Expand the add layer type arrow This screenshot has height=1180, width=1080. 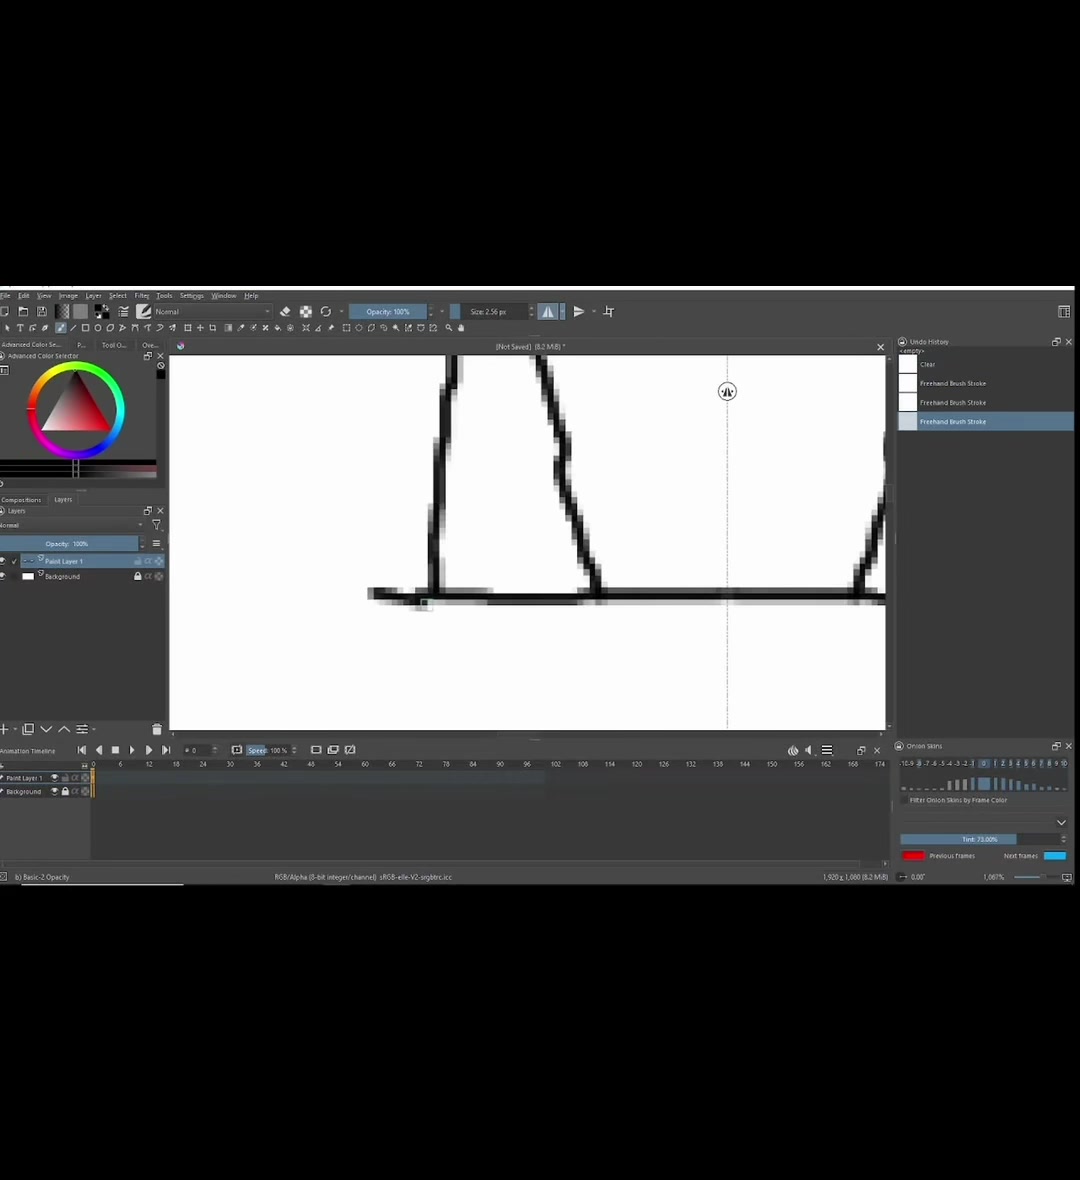[x=15, y=729]
